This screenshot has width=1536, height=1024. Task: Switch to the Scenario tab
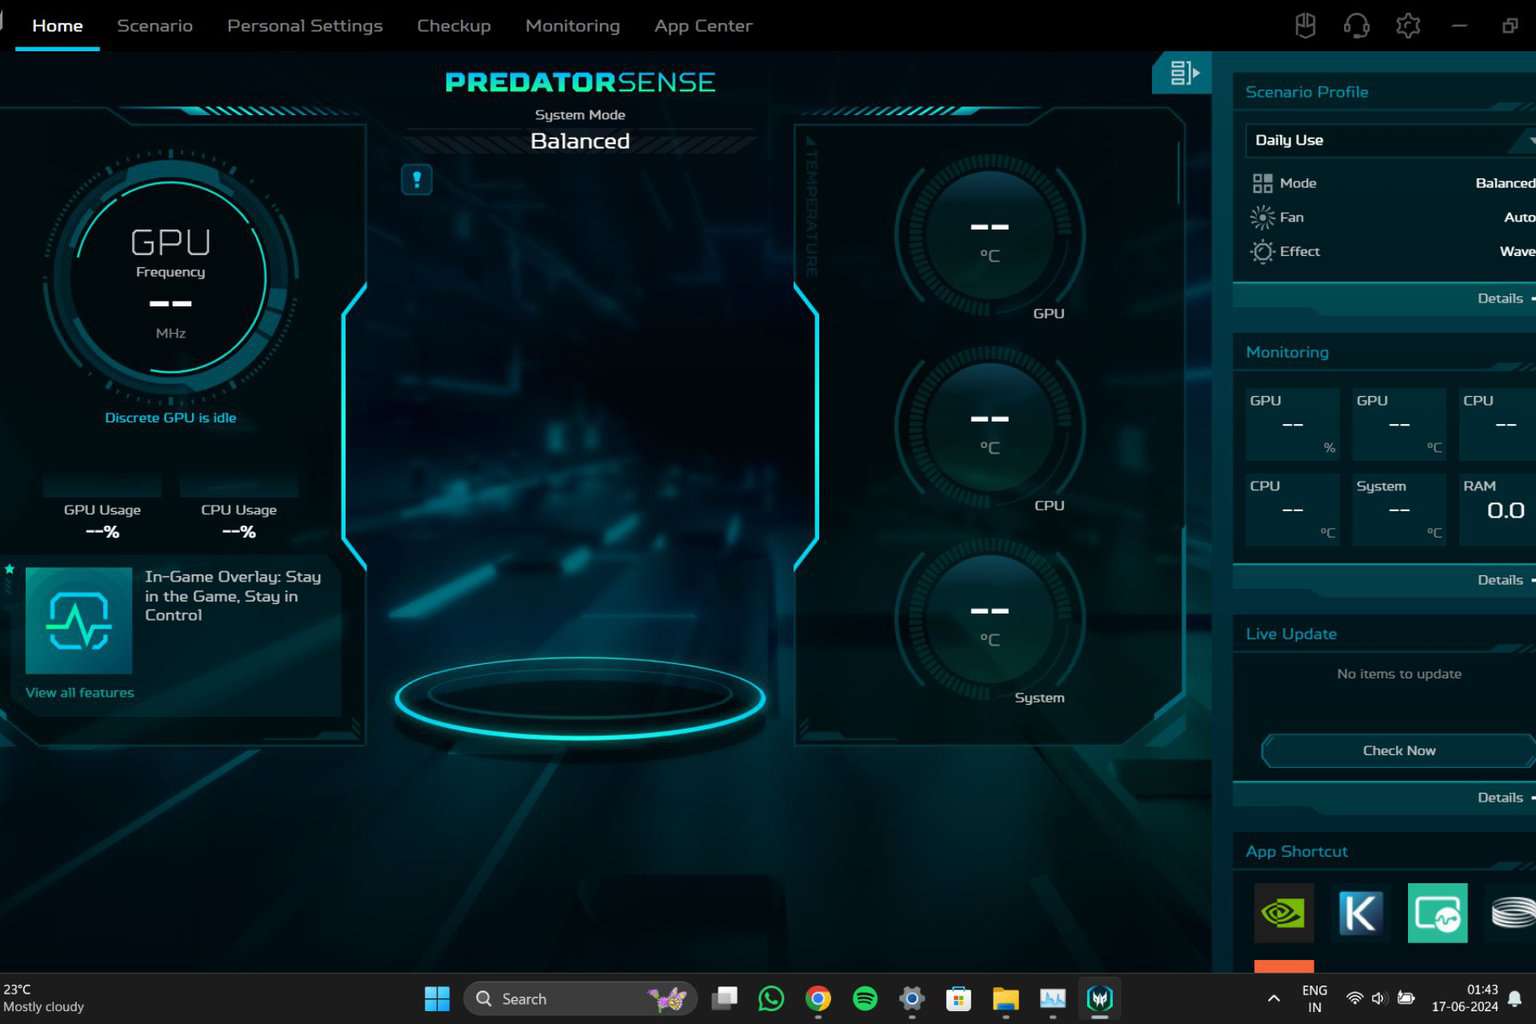click(155, 26)
